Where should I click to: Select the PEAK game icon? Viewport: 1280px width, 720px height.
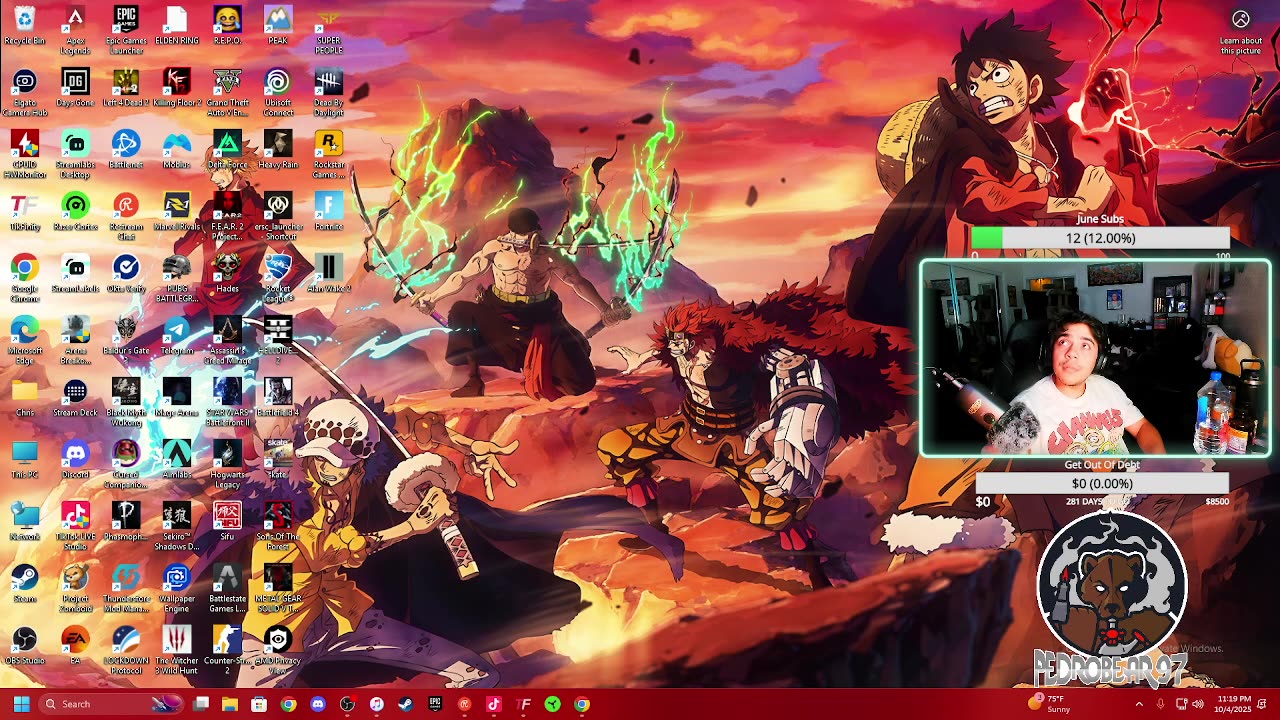tap(278, 26)
